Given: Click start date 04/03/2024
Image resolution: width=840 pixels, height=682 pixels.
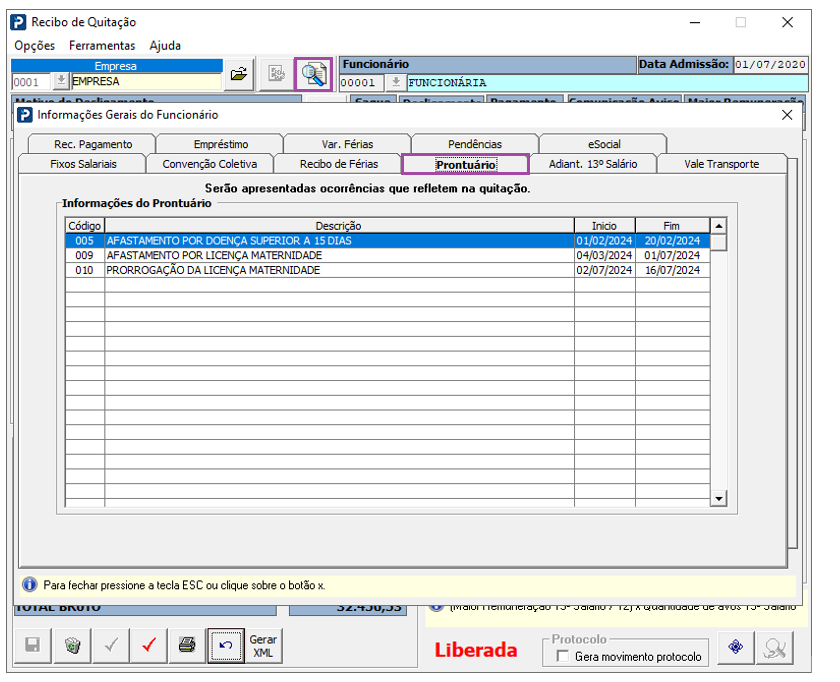Looking at the screenshot, I should coord(604,255).
